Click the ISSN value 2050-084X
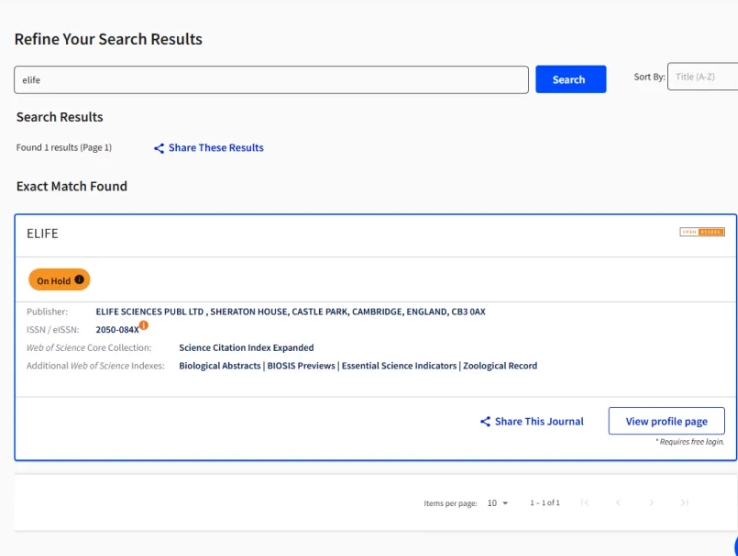This screenshot has width=738, height=556. pos(117,330)
